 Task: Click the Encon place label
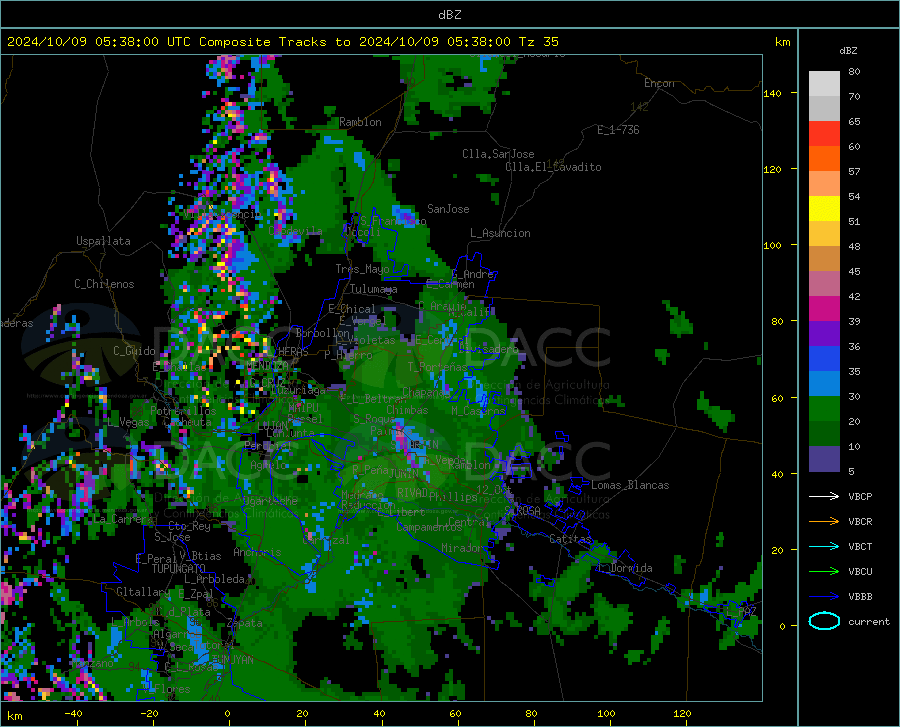point(659,83)
